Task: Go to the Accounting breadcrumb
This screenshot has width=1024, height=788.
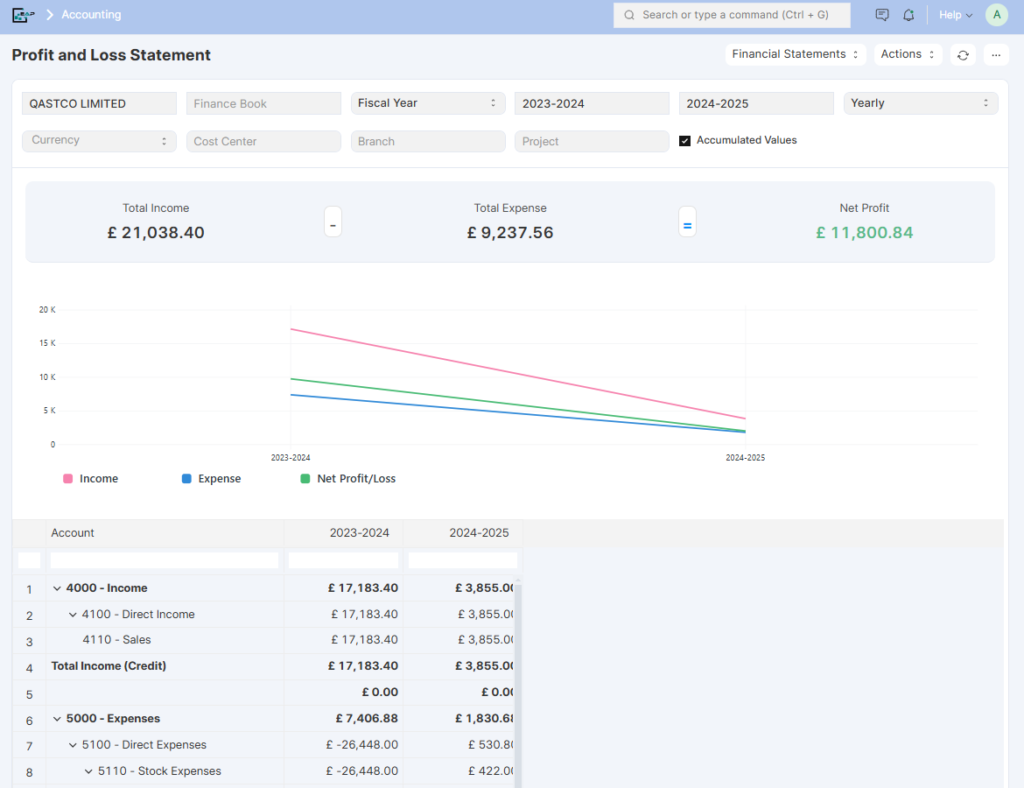Action: pos(91,14)
